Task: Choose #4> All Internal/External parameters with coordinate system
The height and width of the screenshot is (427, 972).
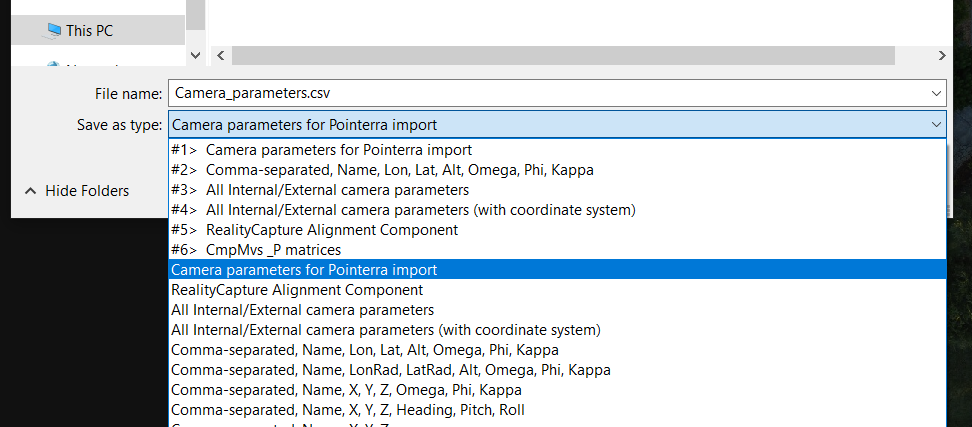Action: tap(557, 210)
